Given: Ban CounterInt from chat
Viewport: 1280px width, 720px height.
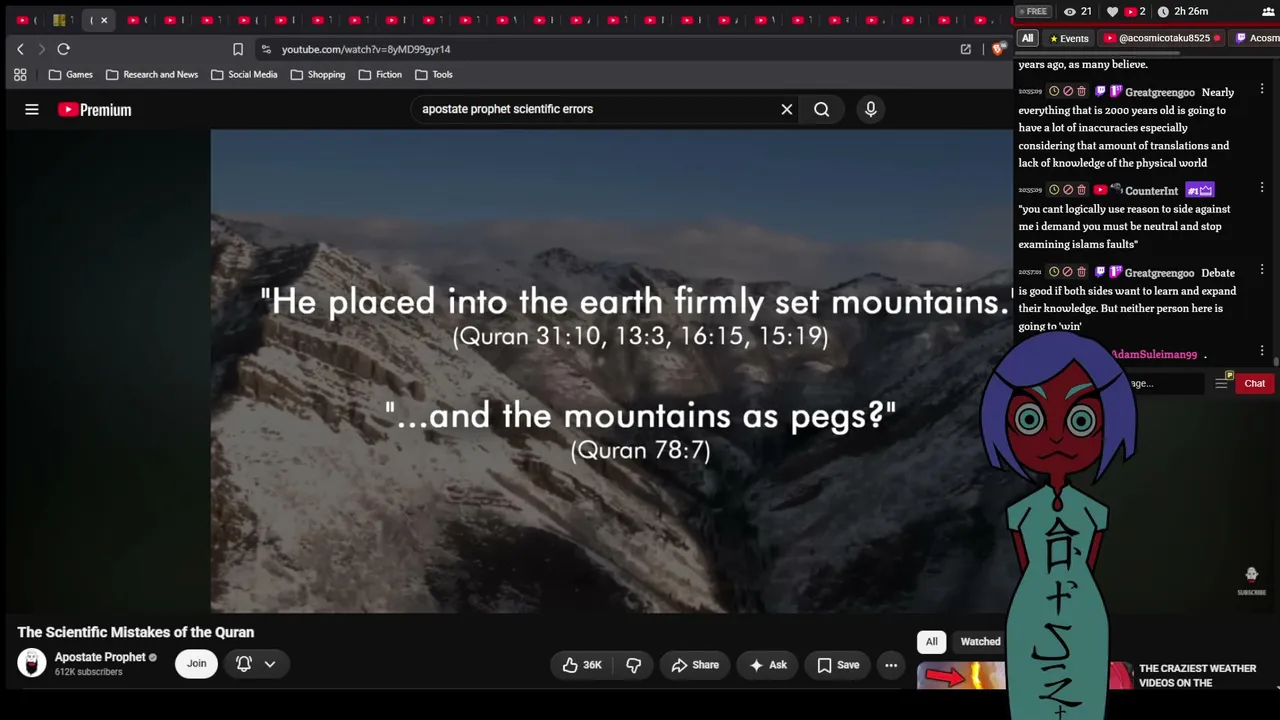Looking at the screenshot, I should [1068, 190].
